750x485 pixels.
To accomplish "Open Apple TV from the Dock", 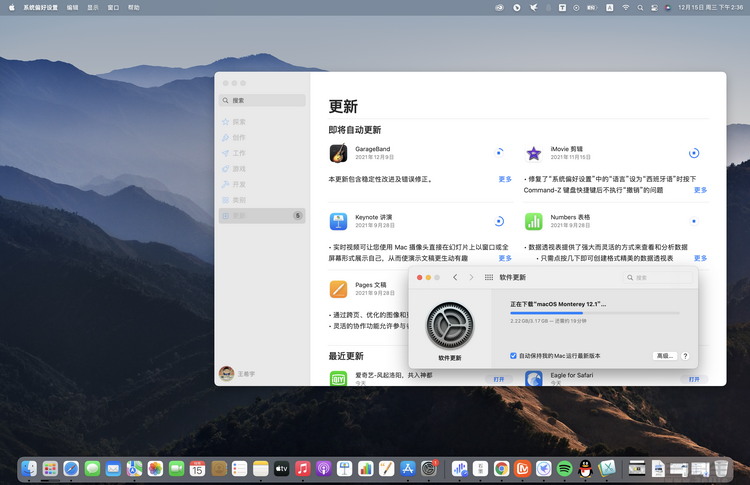I will pos(281,469).
